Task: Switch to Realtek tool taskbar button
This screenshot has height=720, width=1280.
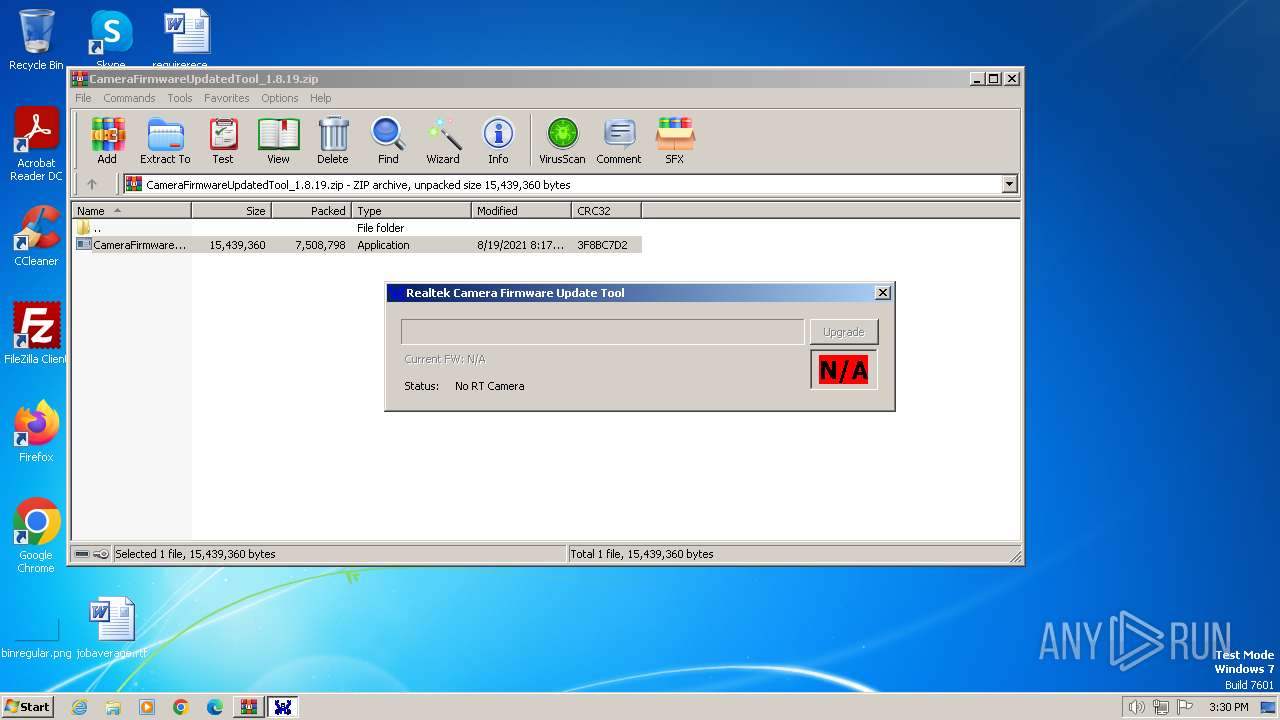Action: coord(283,707)
